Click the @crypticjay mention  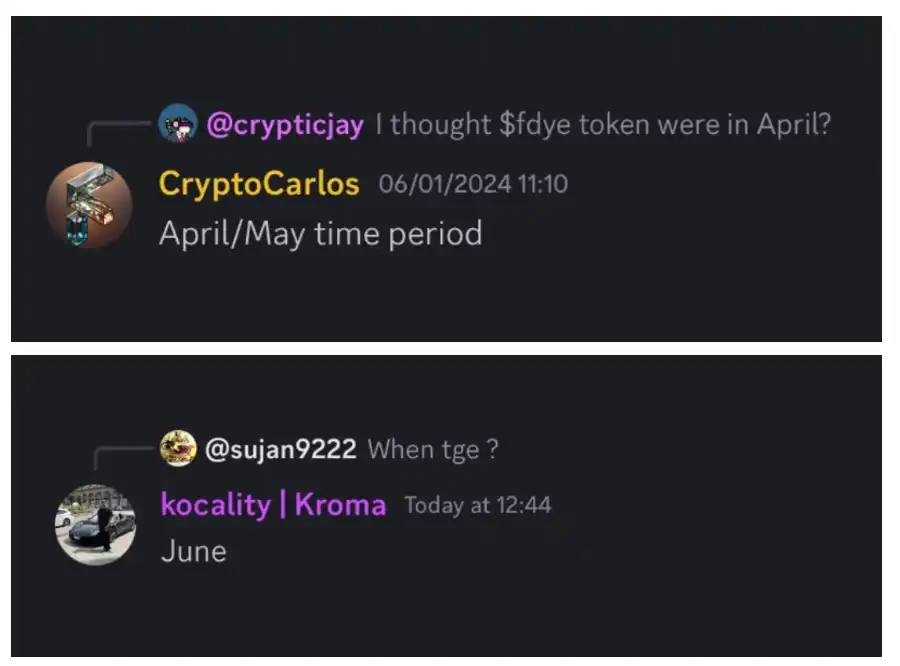coord(284,126)
